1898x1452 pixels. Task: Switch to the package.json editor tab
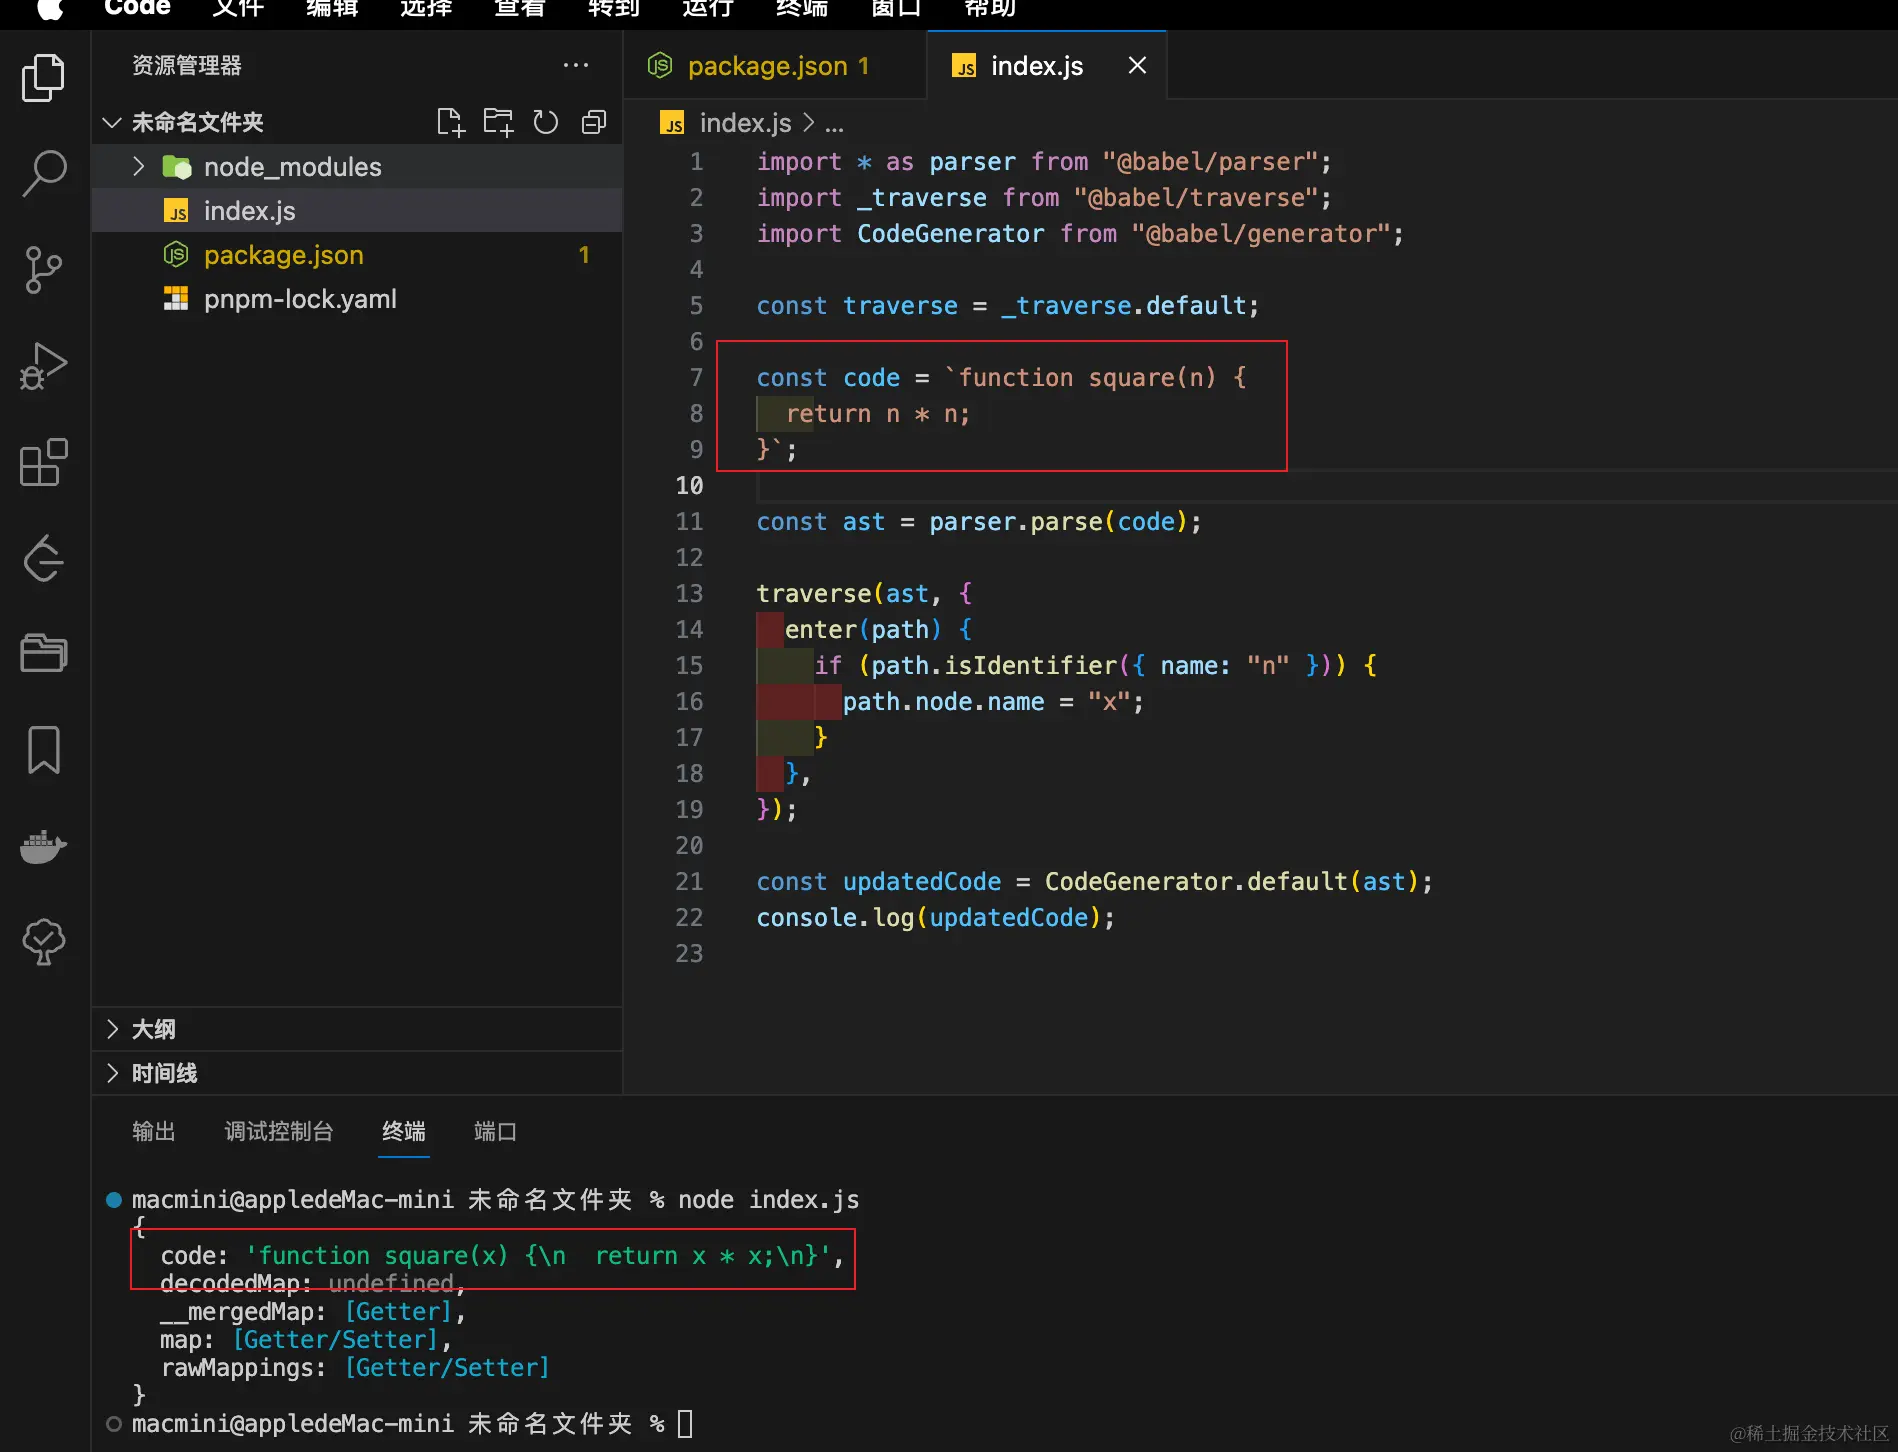(775, 66)
